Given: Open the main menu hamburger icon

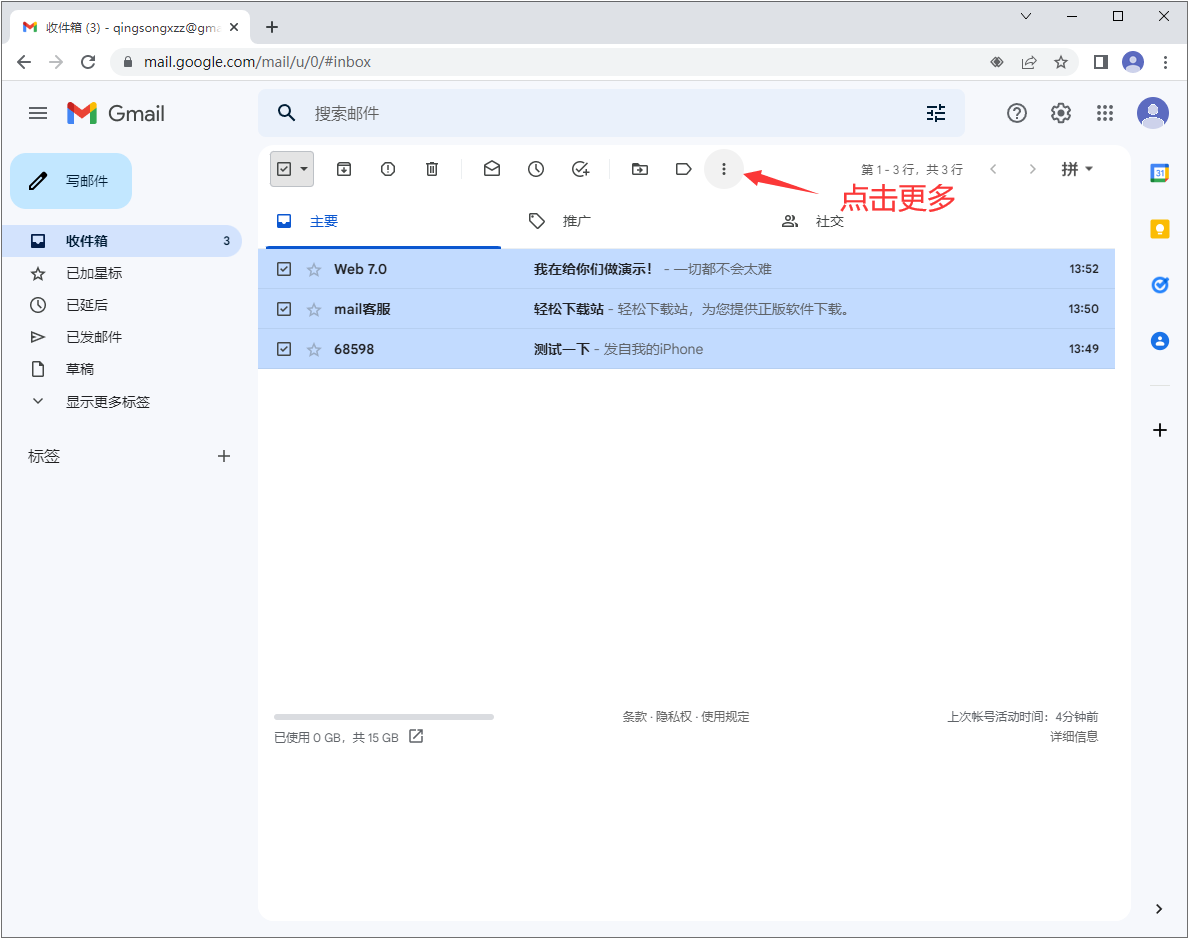Looking at the screenshot, I should [x=38, y=113].
